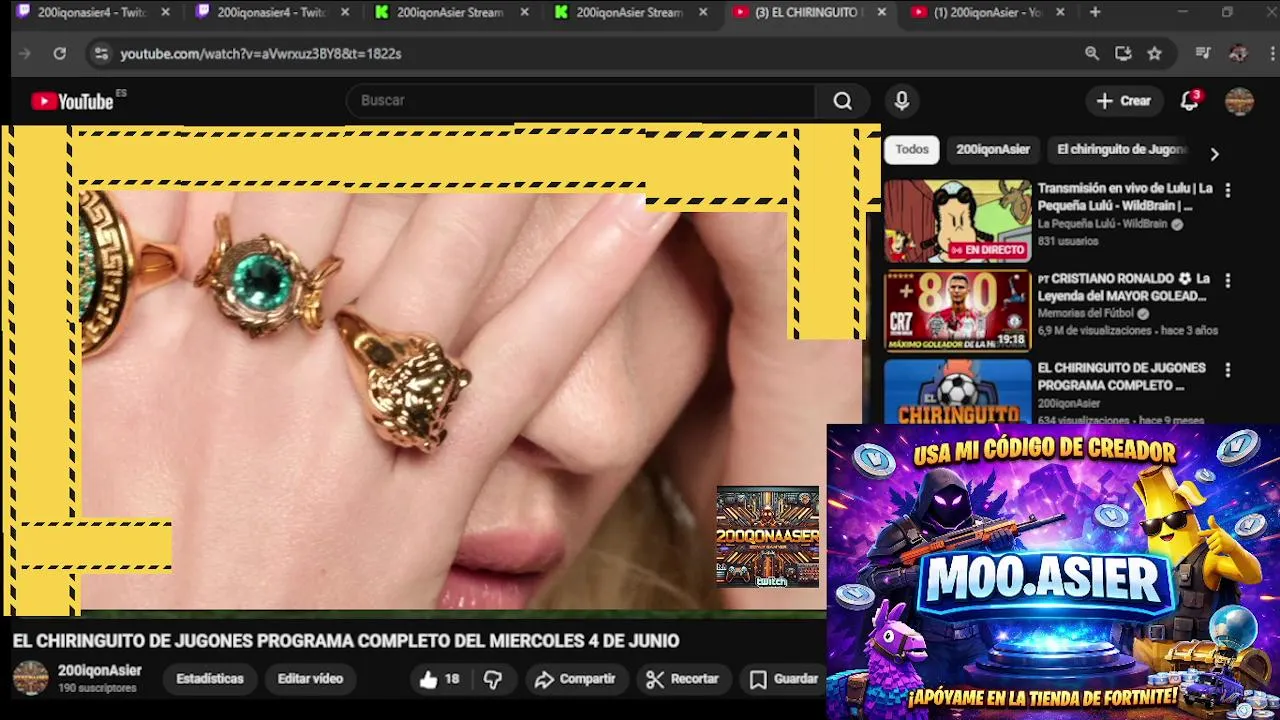Open El Chiringuito suggested video thumbnail

point(957,391)
